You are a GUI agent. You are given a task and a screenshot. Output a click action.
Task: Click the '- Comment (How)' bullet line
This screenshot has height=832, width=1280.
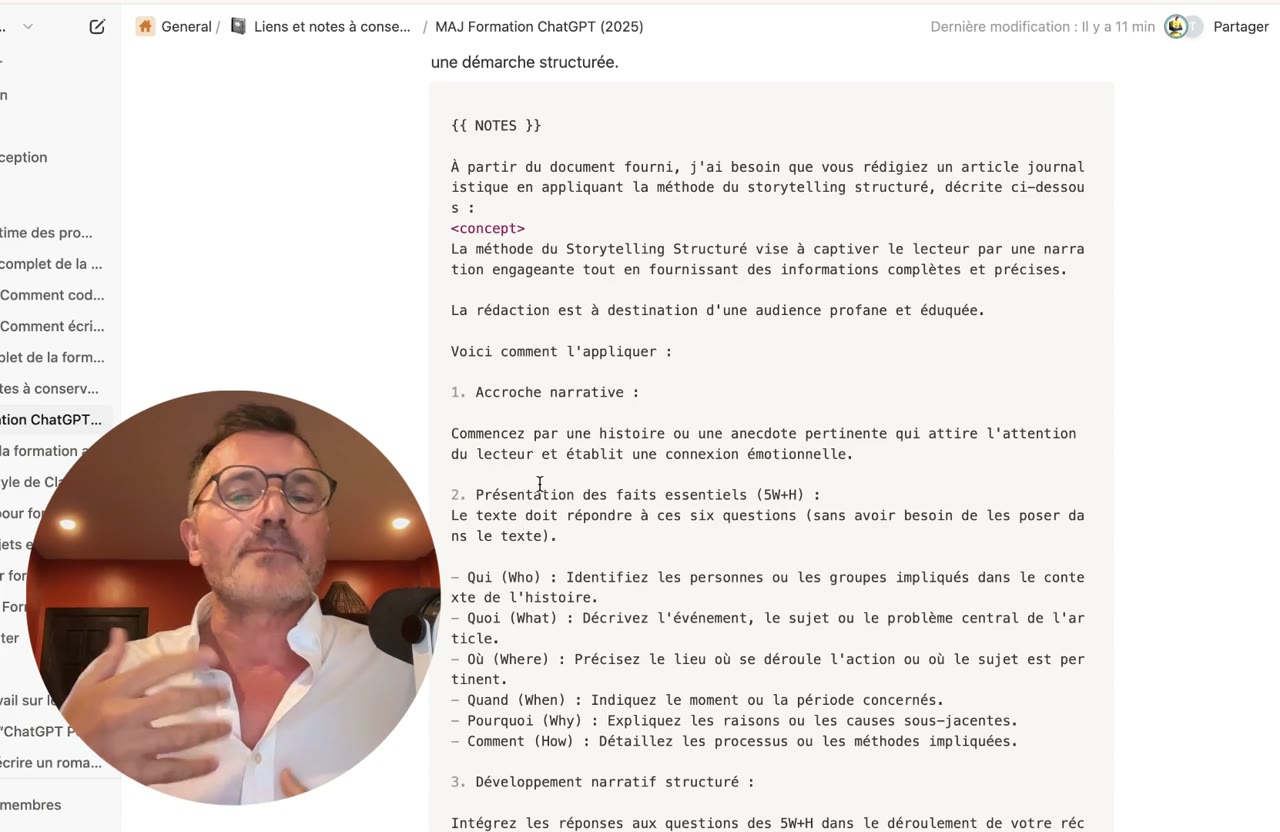coord(734,741)
